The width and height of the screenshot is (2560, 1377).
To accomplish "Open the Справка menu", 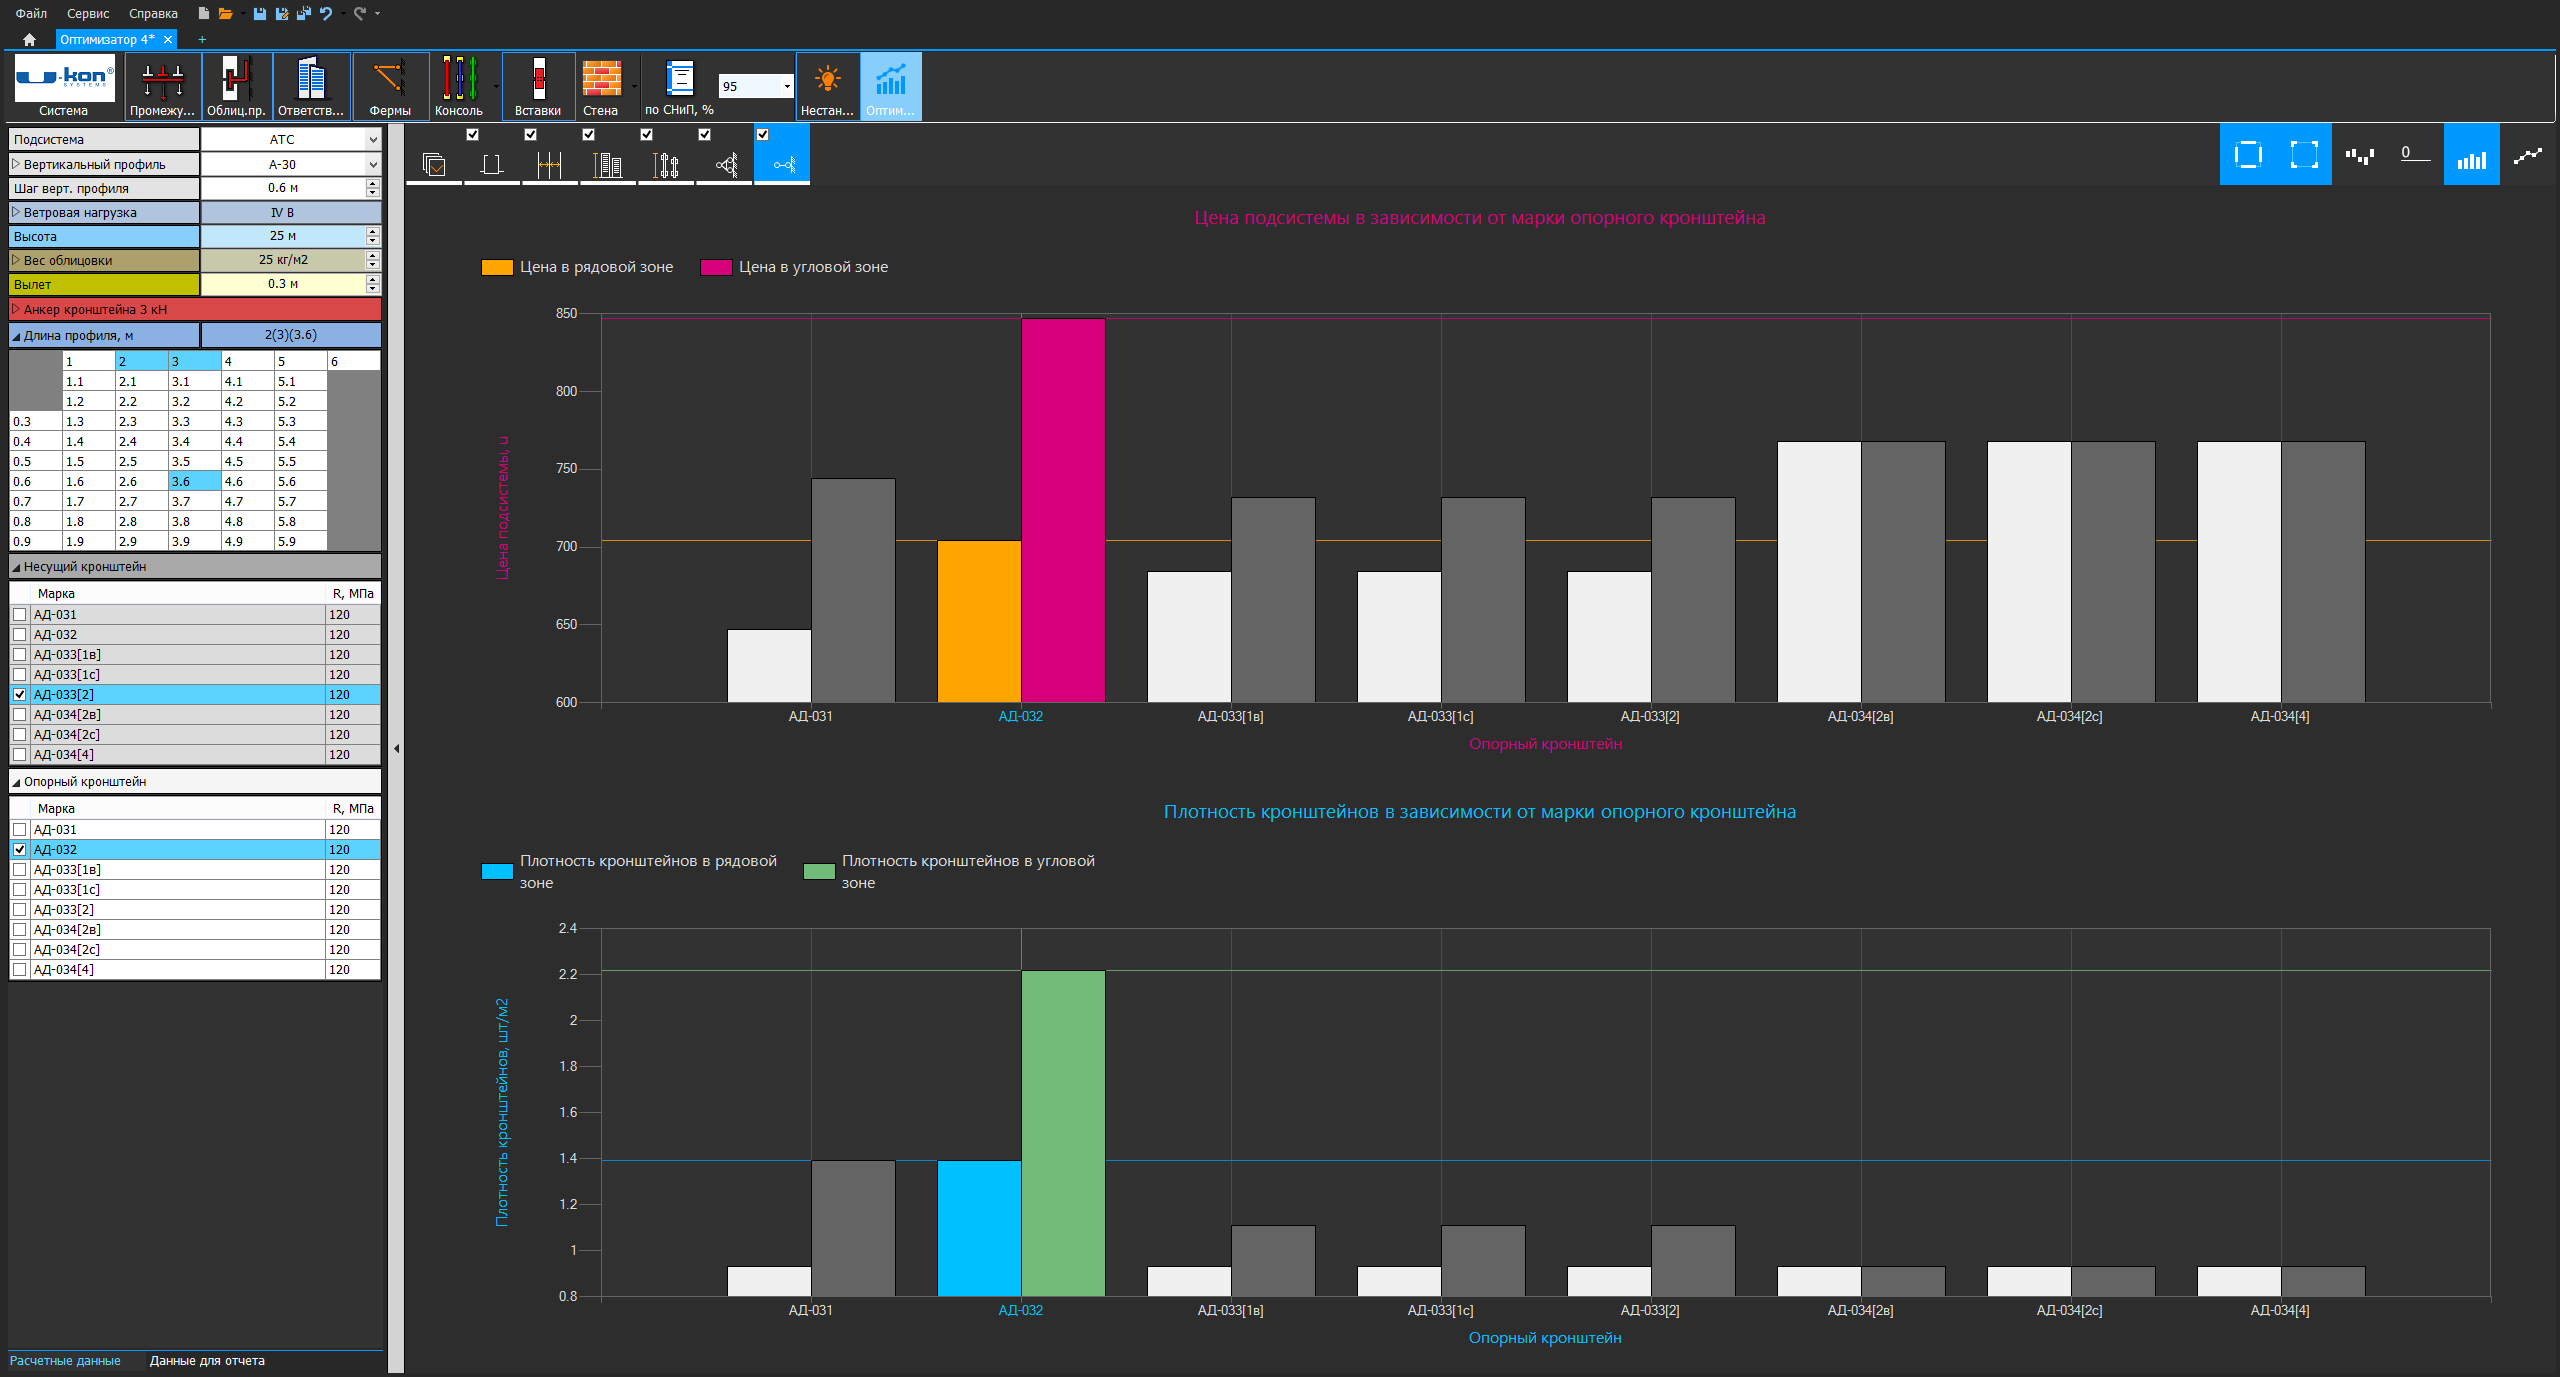I will (x=153, y=13).
